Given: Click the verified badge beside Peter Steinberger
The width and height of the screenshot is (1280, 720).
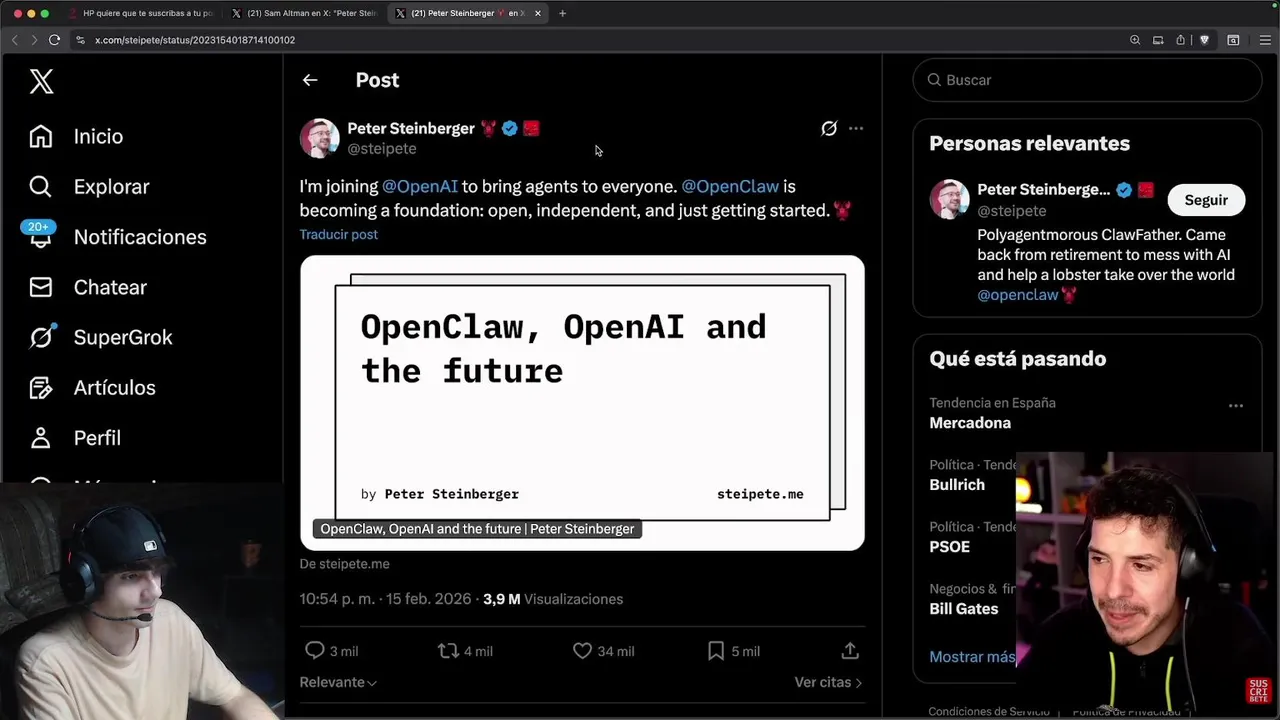Looking at the screenshot, I should (x=510, y=128).
